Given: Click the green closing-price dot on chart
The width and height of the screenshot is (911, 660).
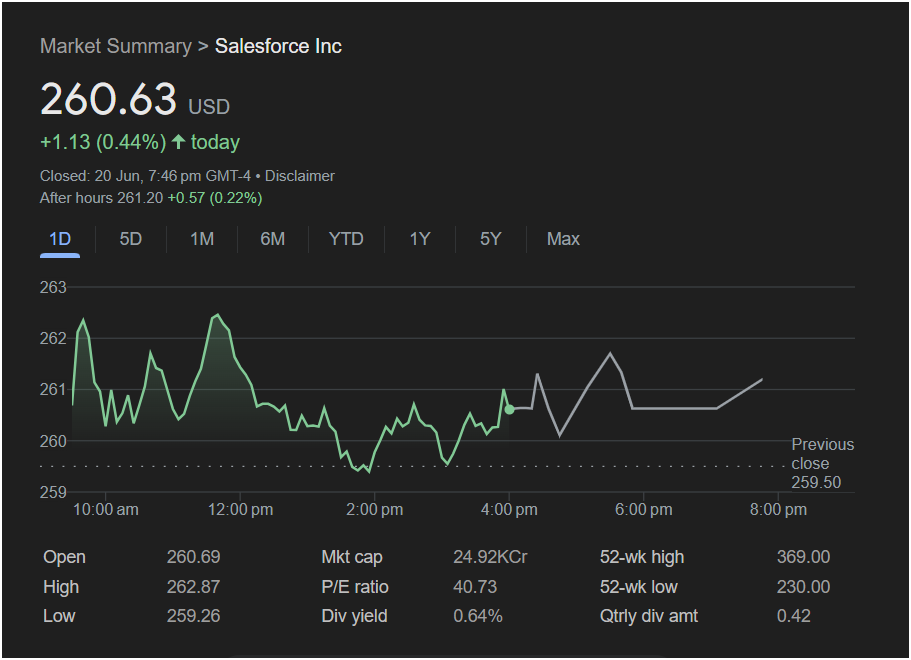Looking at the screenshot, I should tap(510, 410).
